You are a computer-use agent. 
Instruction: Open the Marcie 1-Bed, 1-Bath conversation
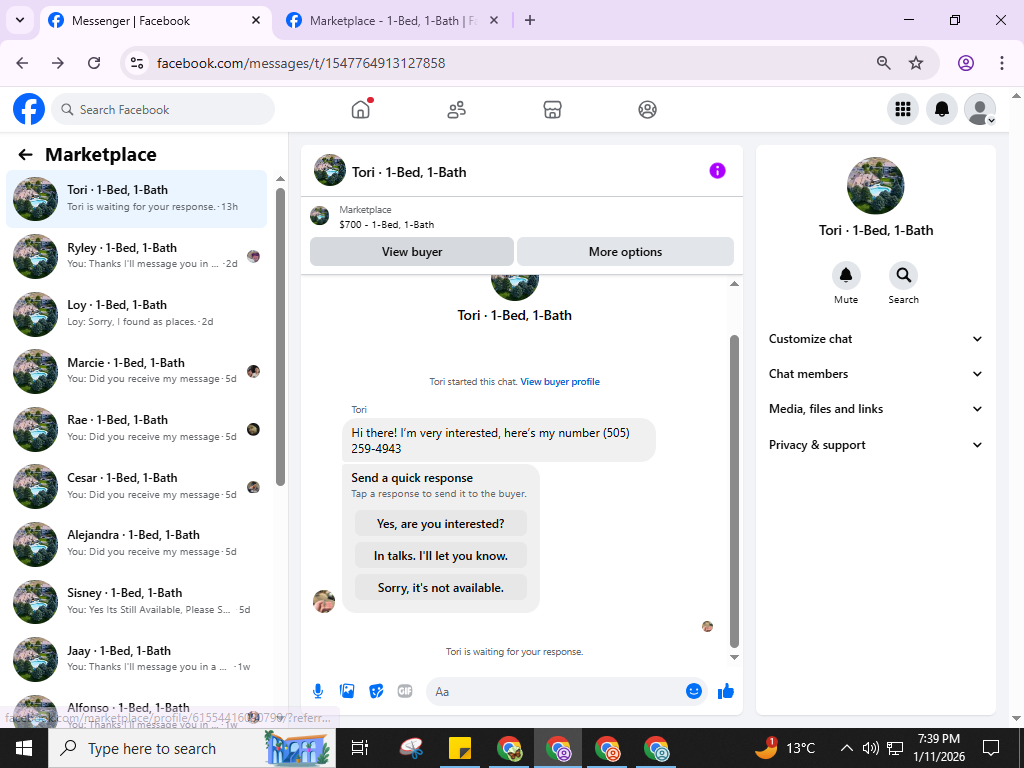tap(136, 371)
